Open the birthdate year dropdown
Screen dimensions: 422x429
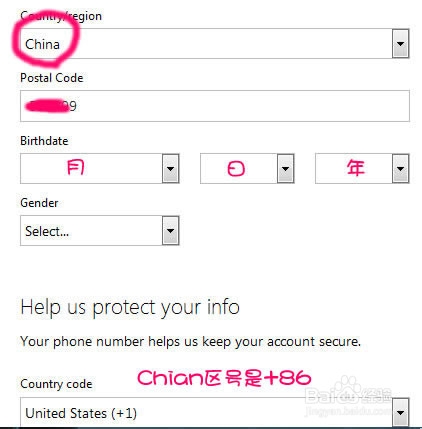tap(362, 168)
